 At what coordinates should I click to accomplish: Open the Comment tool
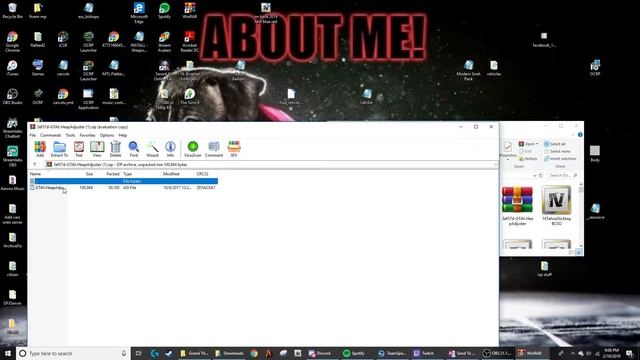point(214,149)
